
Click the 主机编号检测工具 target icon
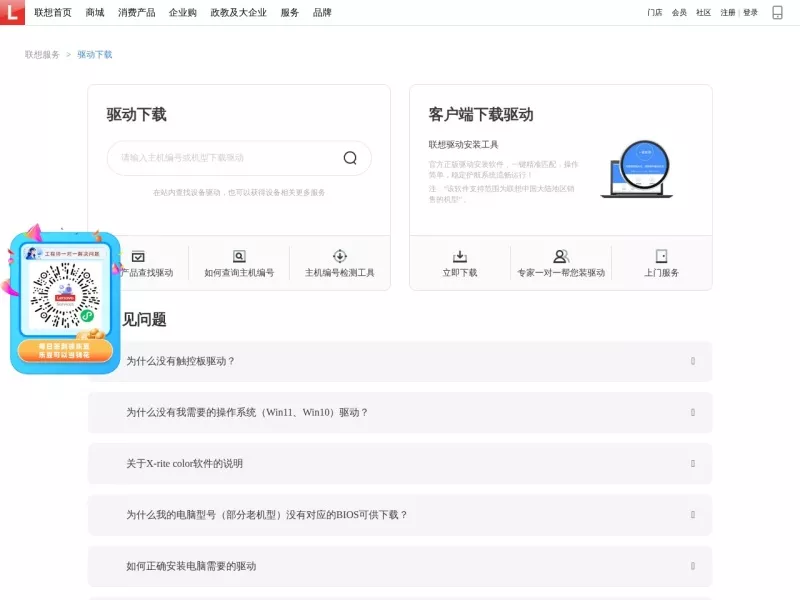click(340, 256)
